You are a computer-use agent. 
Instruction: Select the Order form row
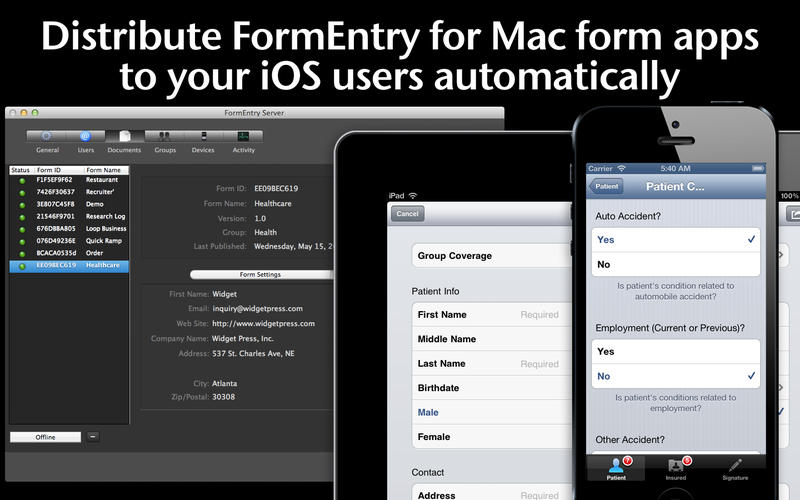[x=69, y=254]
